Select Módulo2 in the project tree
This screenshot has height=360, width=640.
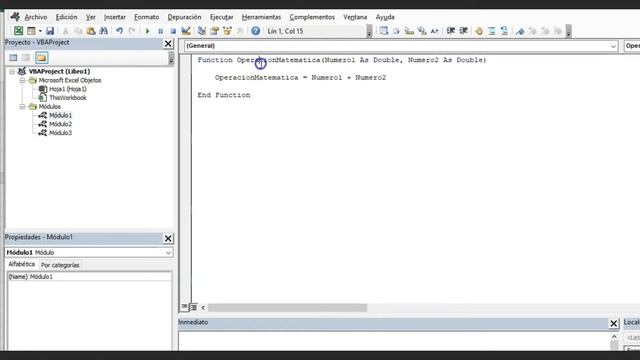[x=60, y=124]
